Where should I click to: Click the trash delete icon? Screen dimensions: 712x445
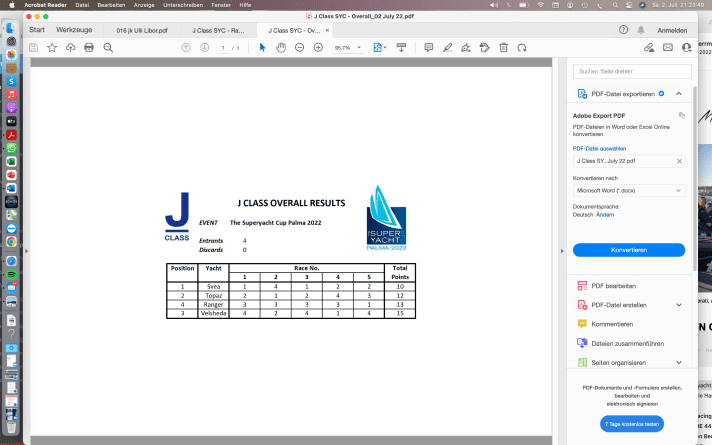point(503,47)
